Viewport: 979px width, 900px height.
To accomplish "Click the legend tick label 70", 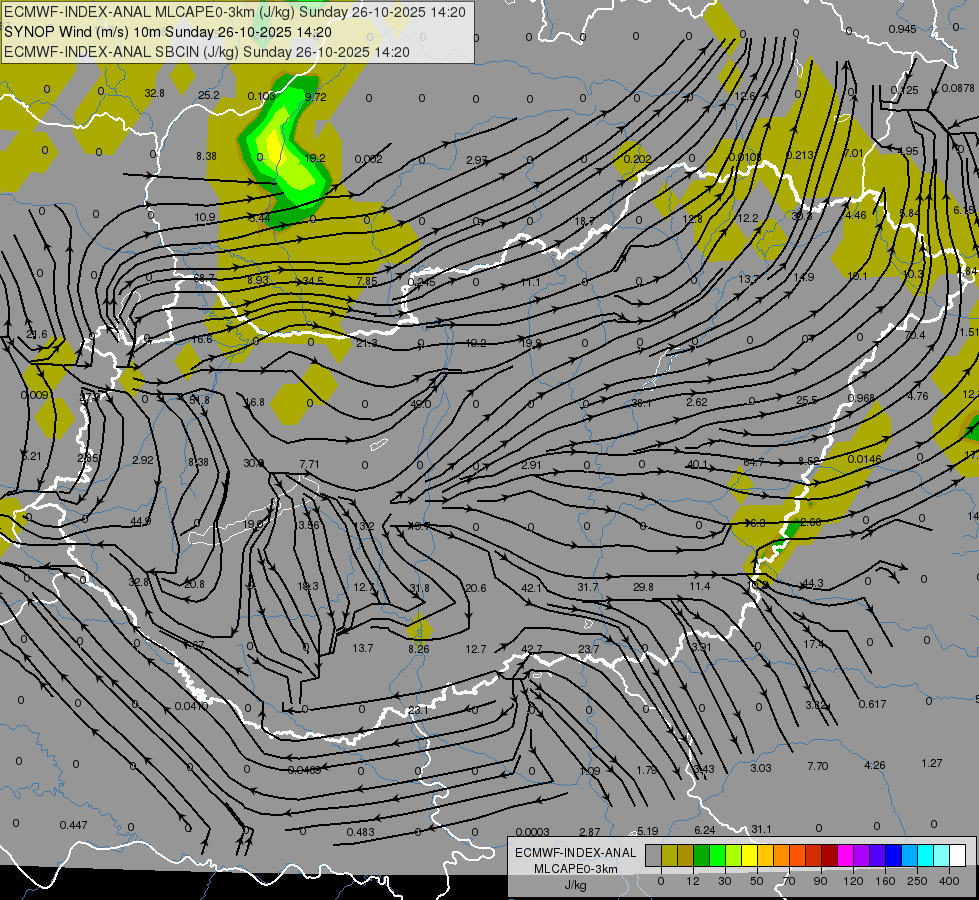I will [789, 881].
